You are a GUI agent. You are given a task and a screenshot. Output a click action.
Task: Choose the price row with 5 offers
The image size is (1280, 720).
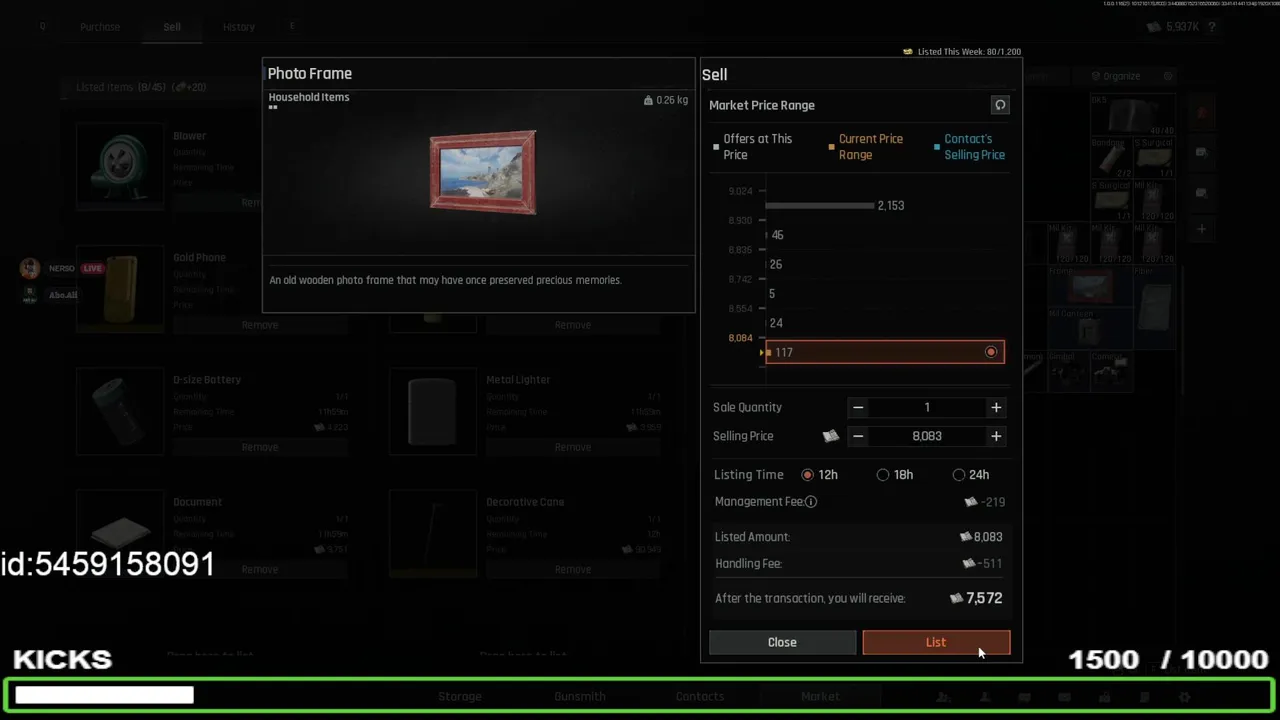884,294
